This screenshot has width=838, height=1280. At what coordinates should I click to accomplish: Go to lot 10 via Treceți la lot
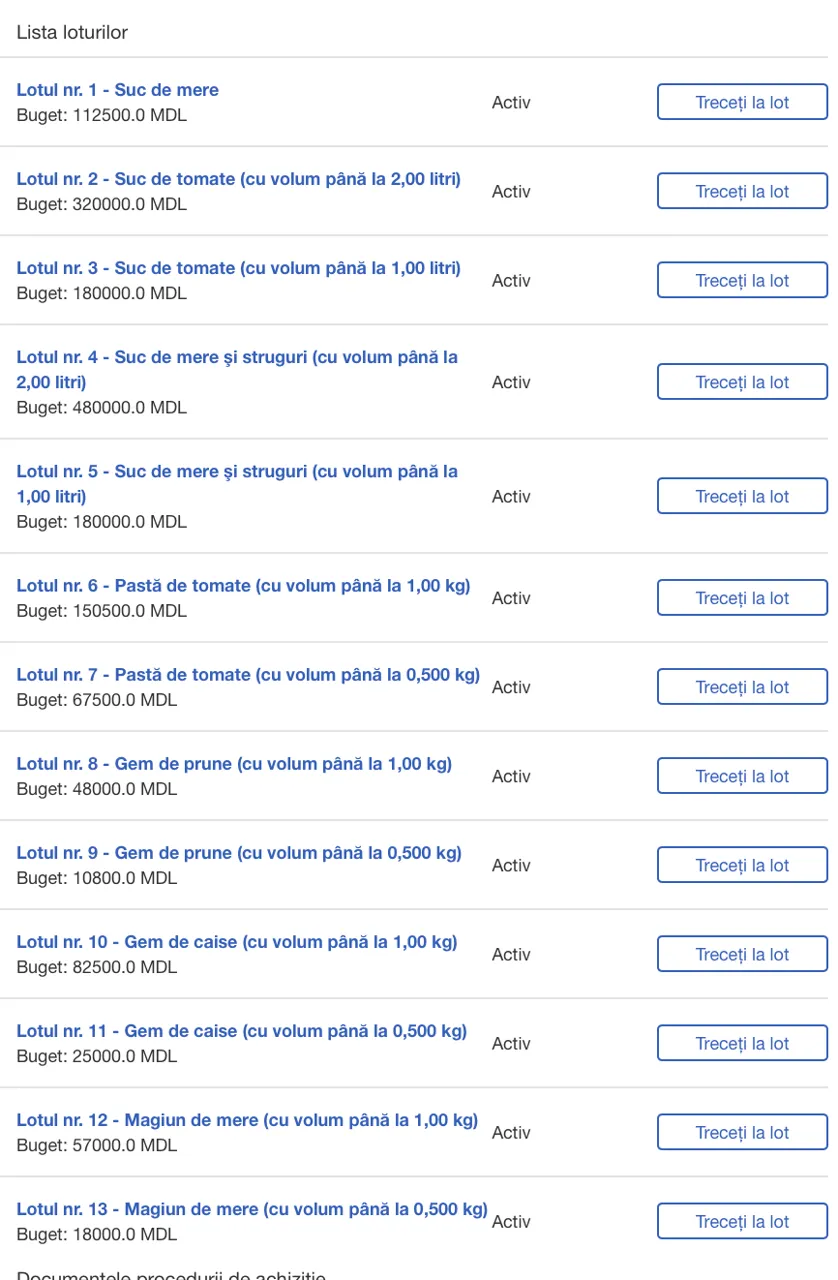pyautogui.click(x=742, y=954)
